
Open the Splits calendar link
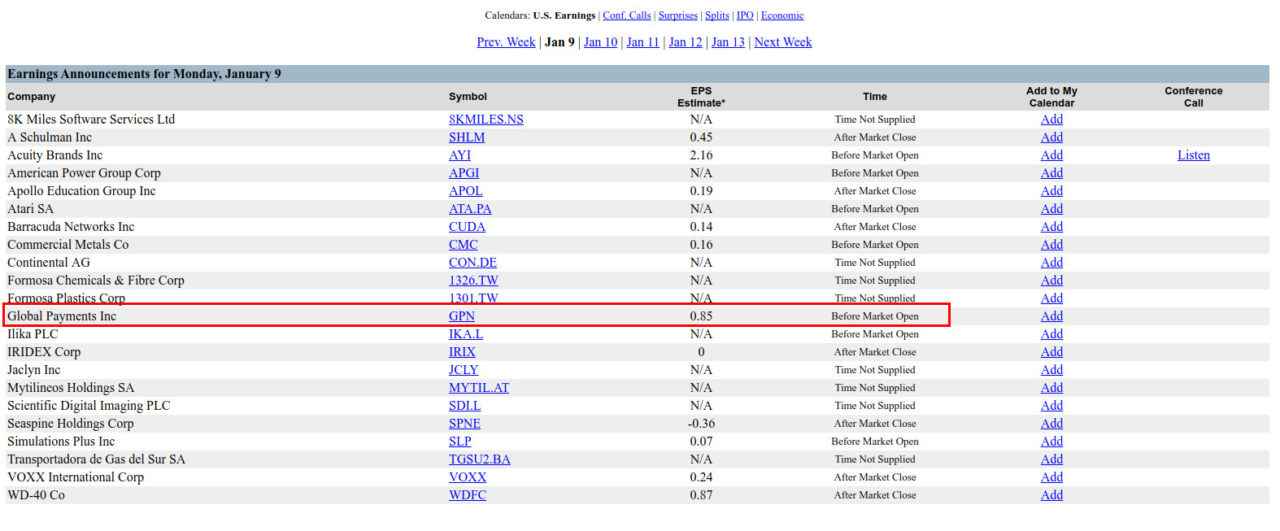[717, 16]
